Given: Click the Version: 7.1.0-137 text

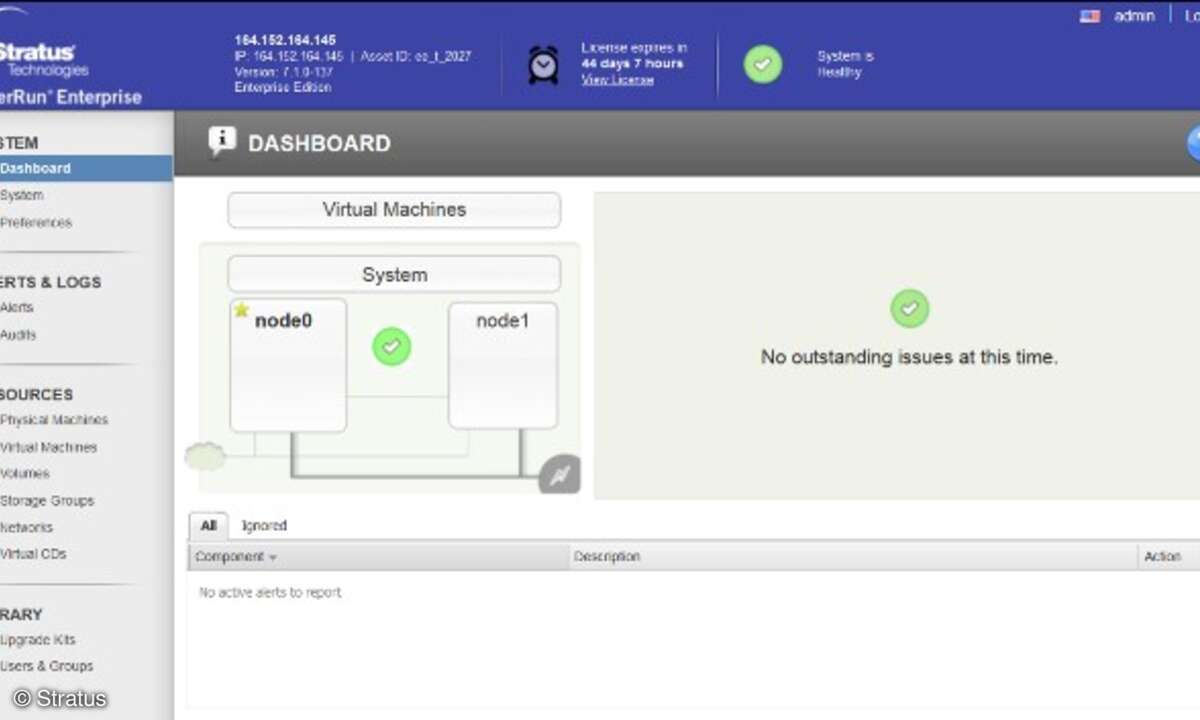Looking at the screenshot, I should click(x=283, y=72).
